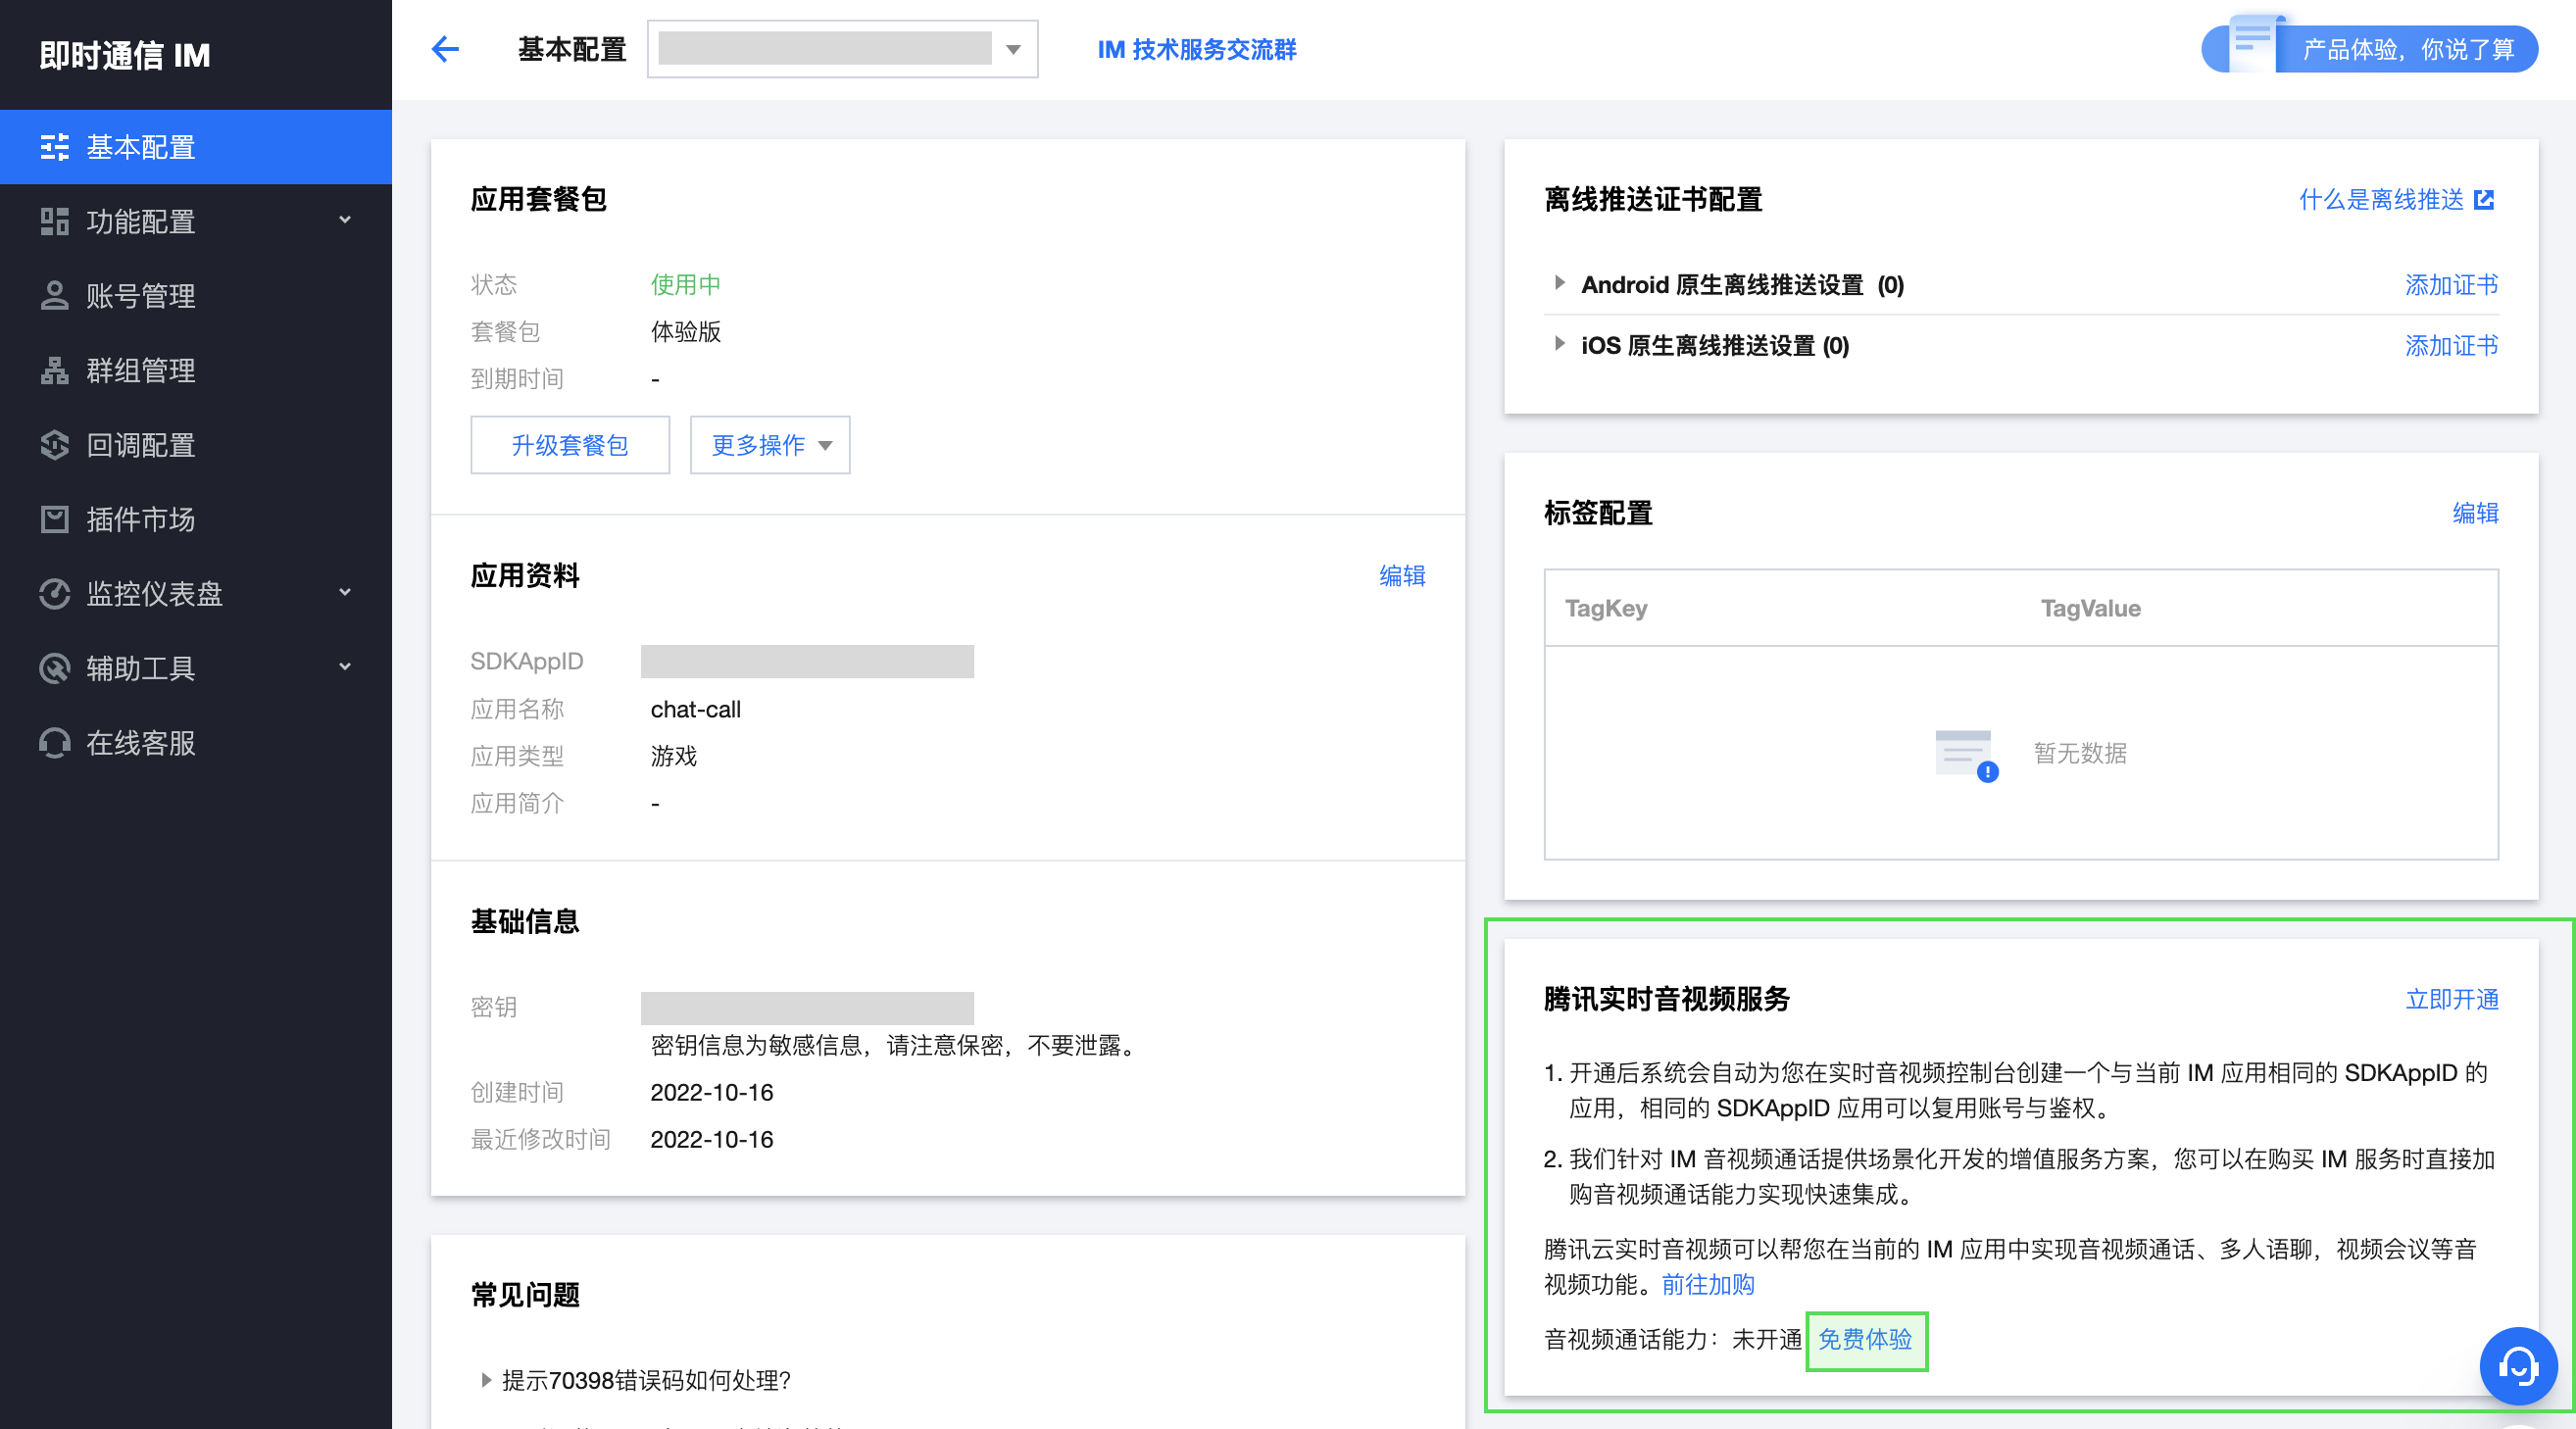Open the application selector dropdown
The height and width of the screenshot is (1429, 2576).
842,49
